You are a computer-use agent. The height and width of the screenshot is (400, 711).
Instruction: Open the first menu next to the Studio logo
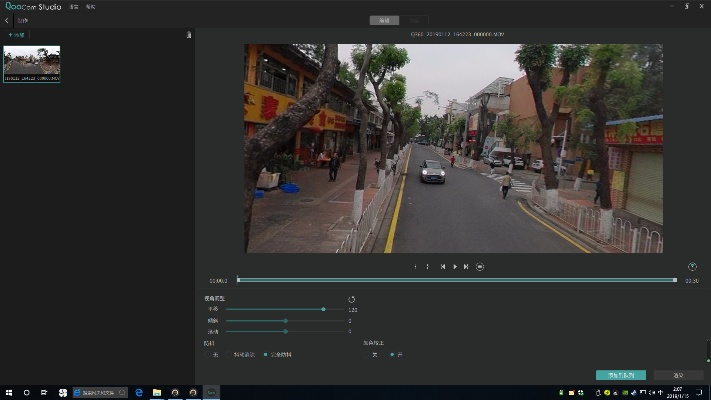73,7
